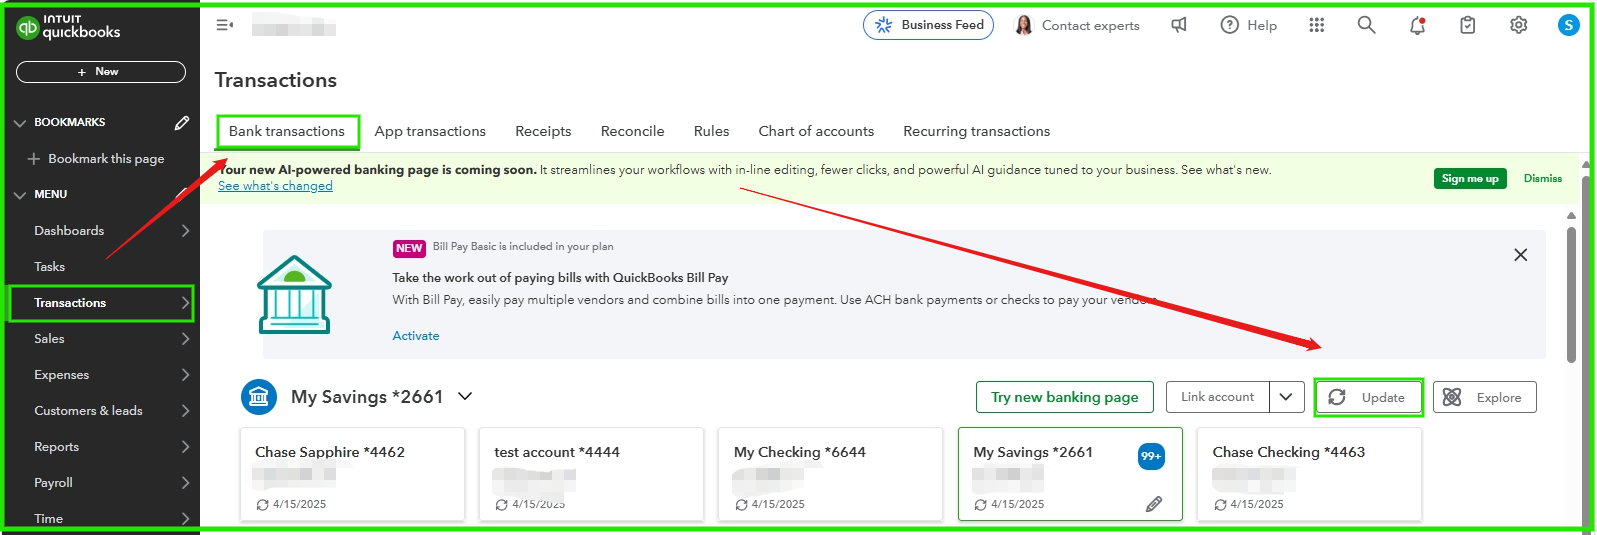
Task: Expand Customers & leads submenu
Action: tap(185, 411)
